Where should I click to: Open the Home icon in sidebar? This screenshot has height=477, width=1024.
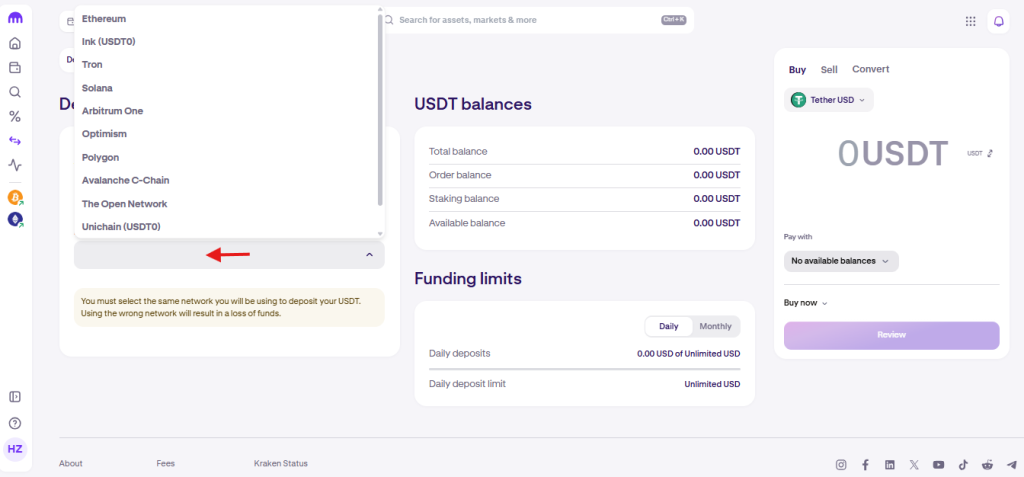coord(15,44)
